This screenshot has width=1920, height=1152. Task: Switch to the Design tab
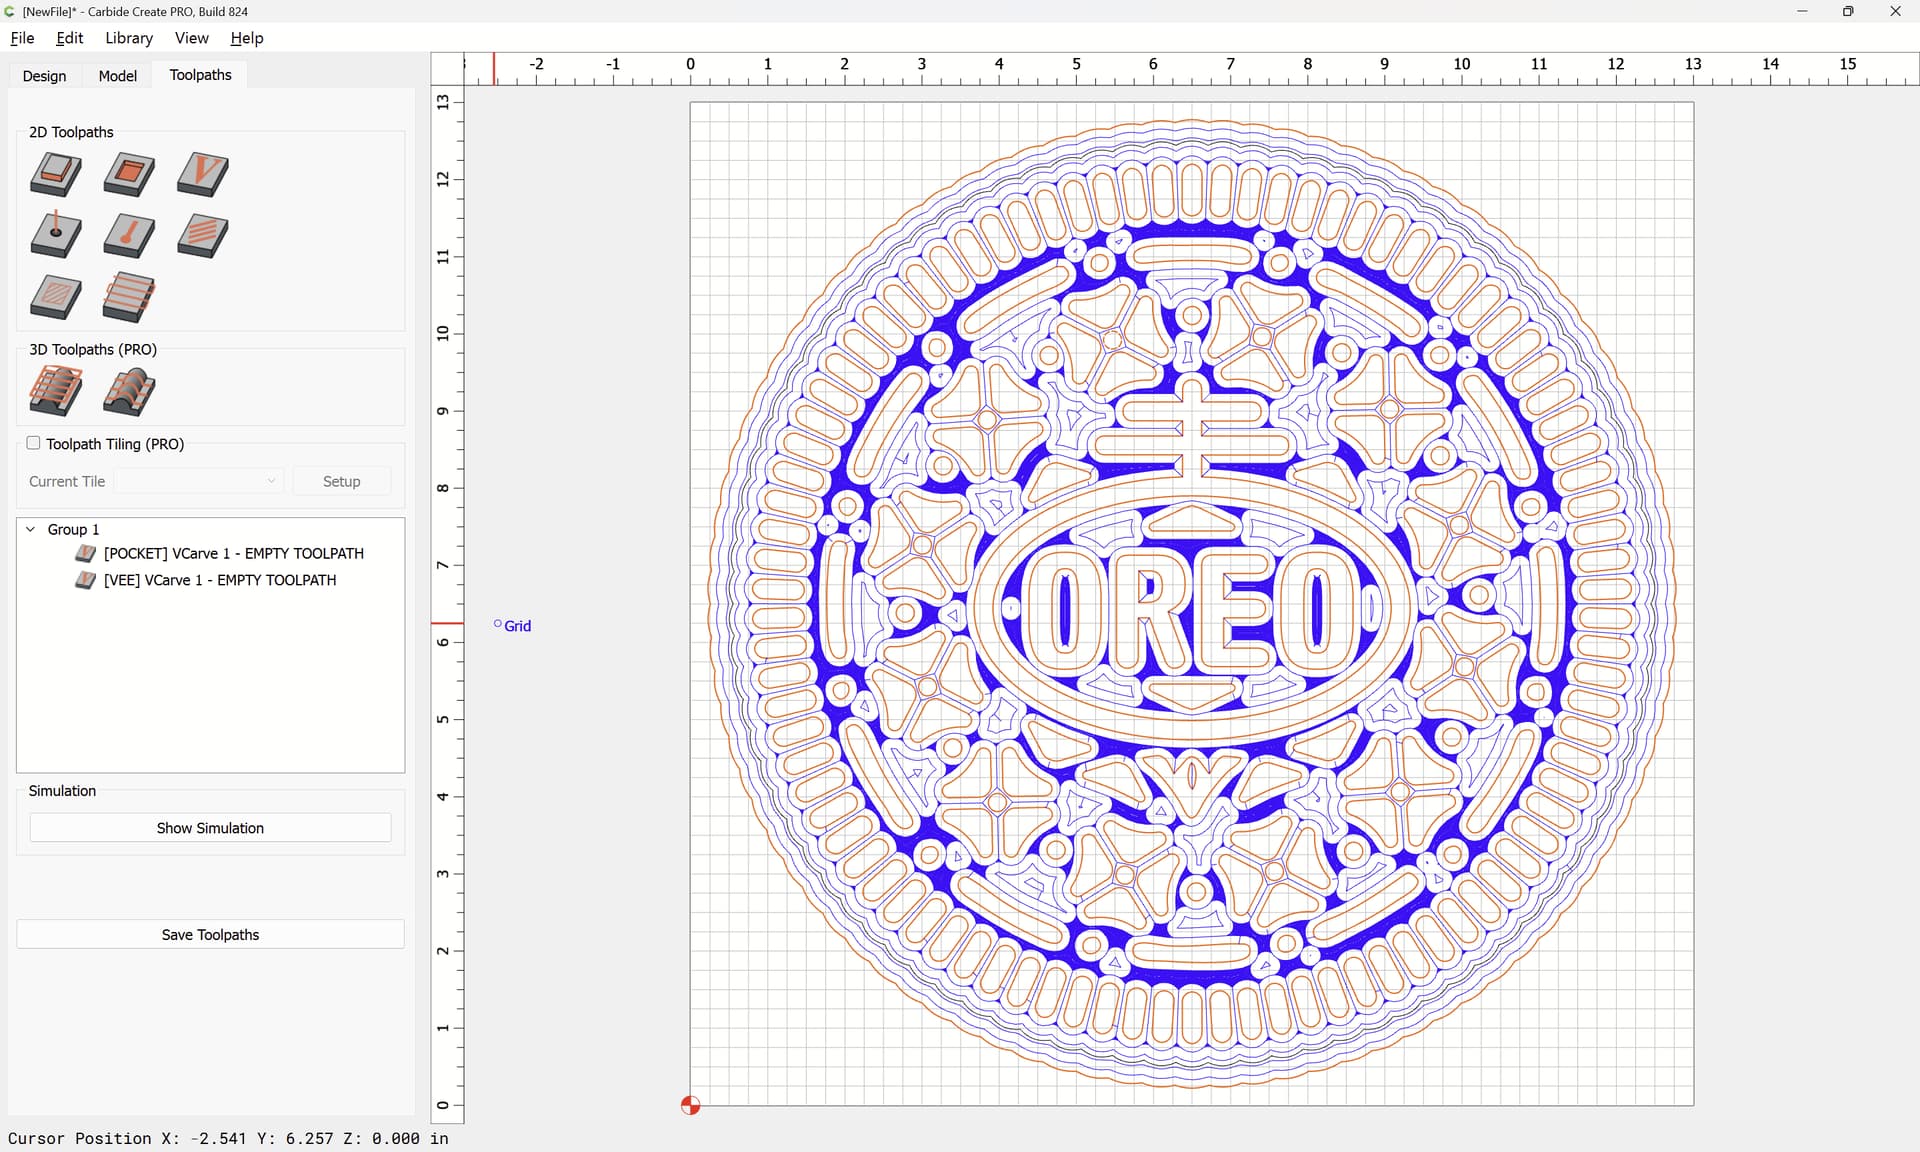pos(44,76)
